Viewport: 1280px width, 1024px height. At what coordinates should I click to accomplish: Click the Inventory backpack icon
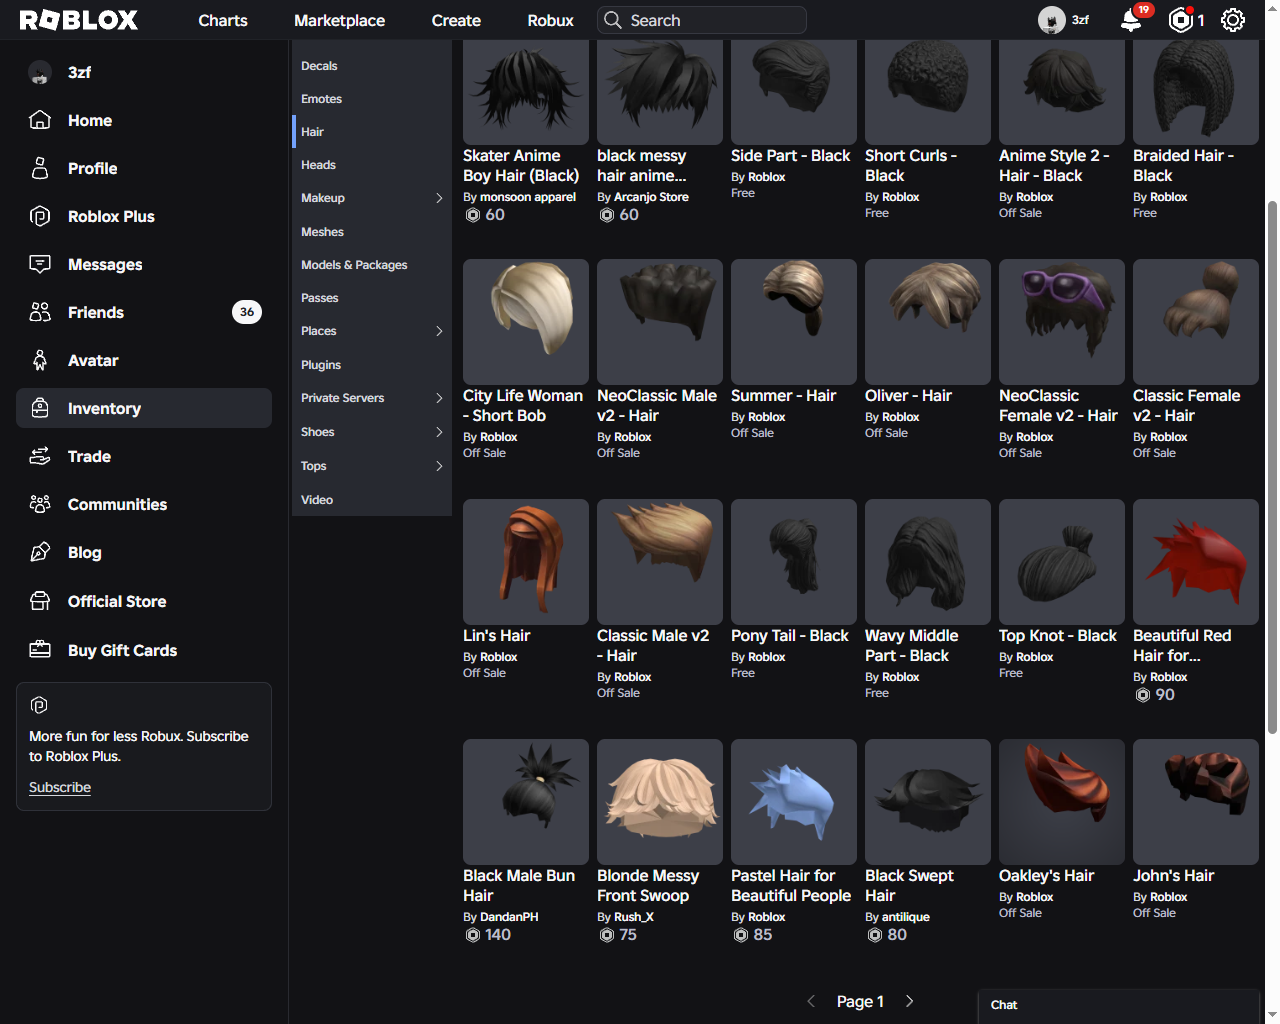click(40, 408)
